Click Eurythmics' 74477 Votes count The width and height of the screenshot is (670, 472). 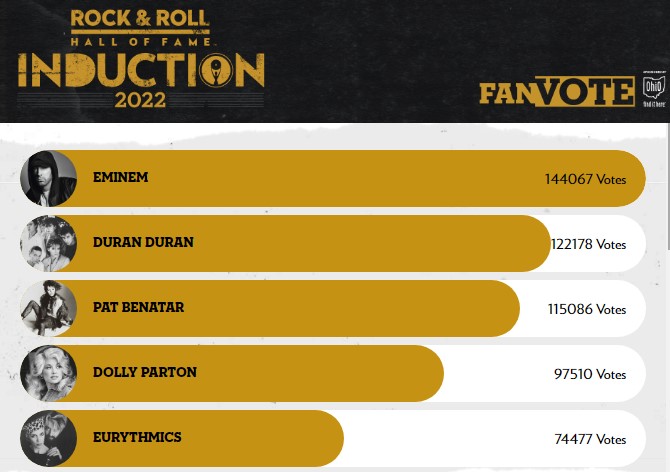590,439
